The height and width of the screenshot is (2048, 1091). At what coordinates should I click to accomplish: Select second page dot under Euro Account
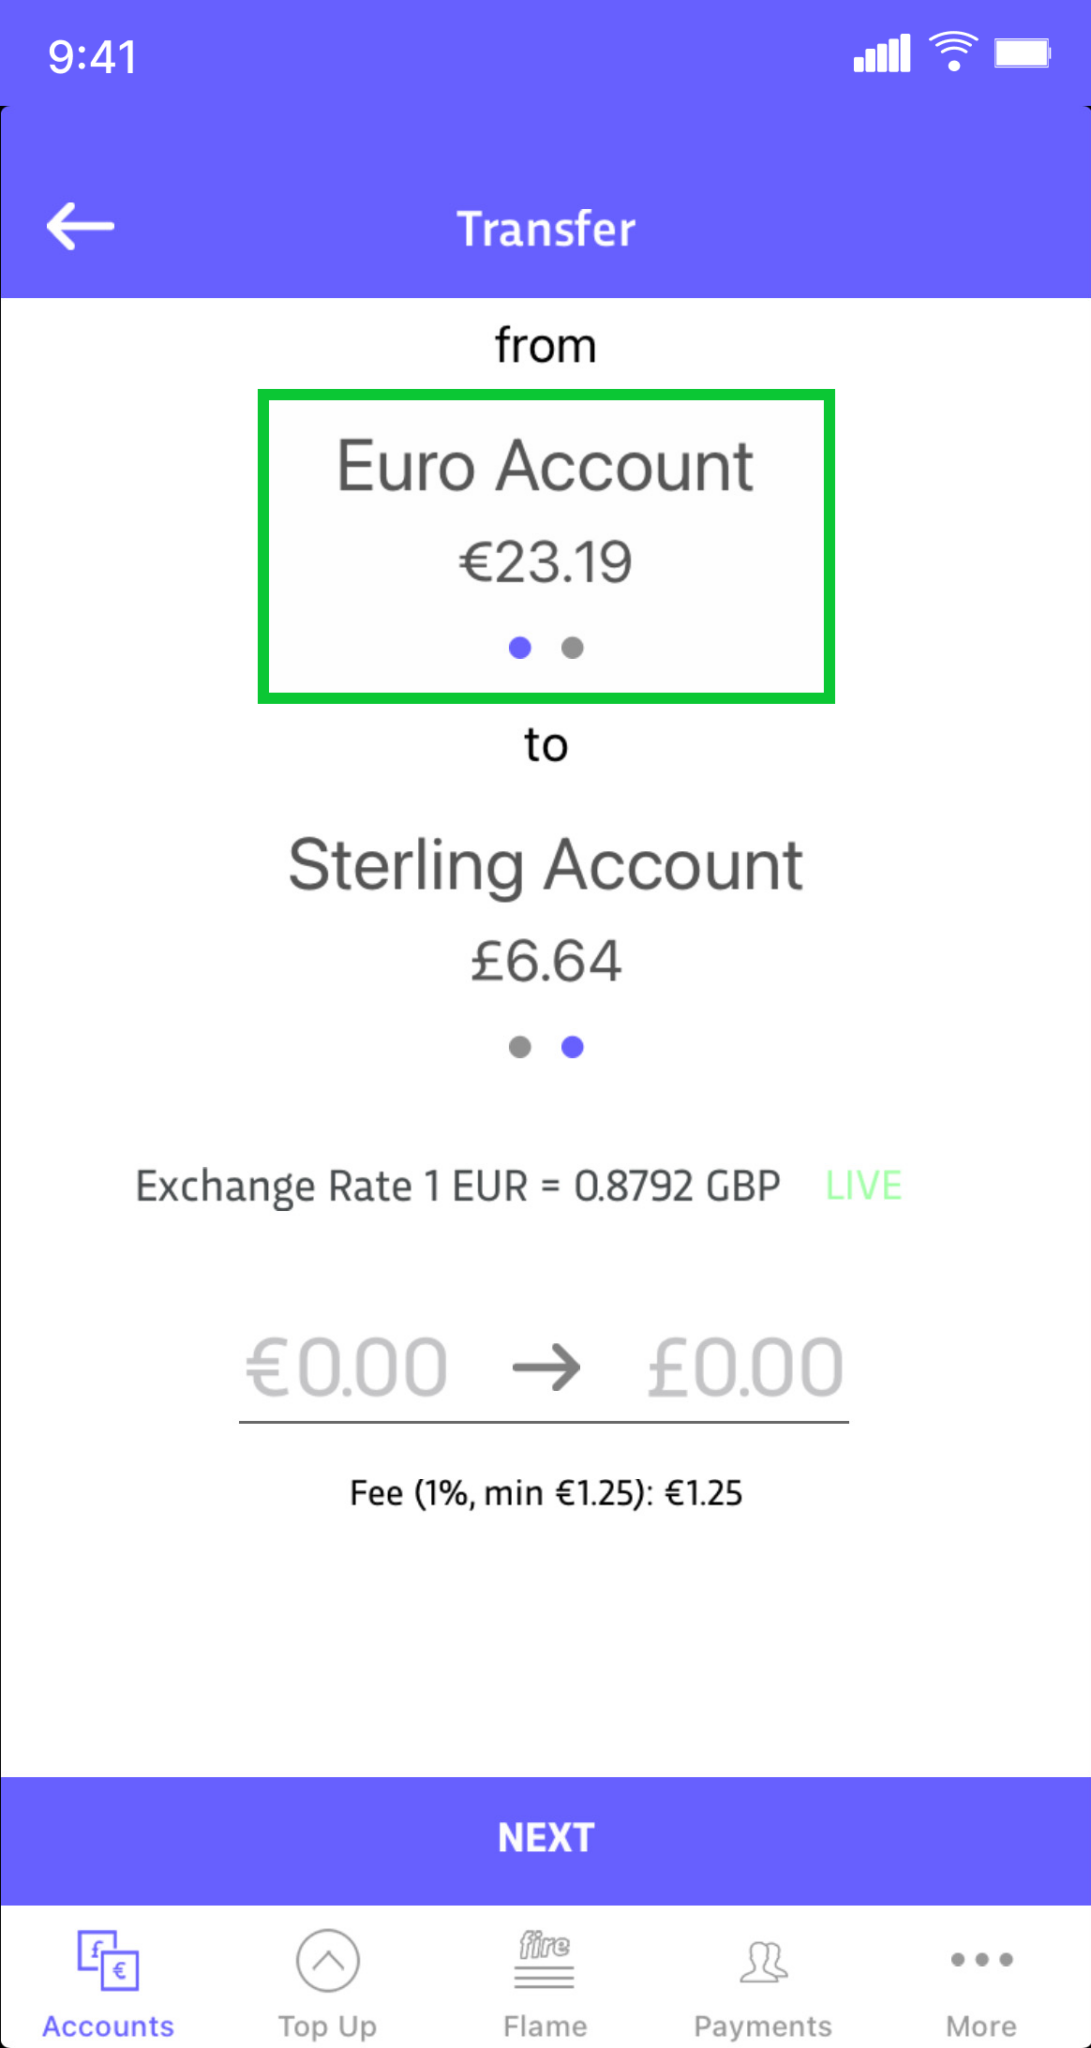click(572, 648)
